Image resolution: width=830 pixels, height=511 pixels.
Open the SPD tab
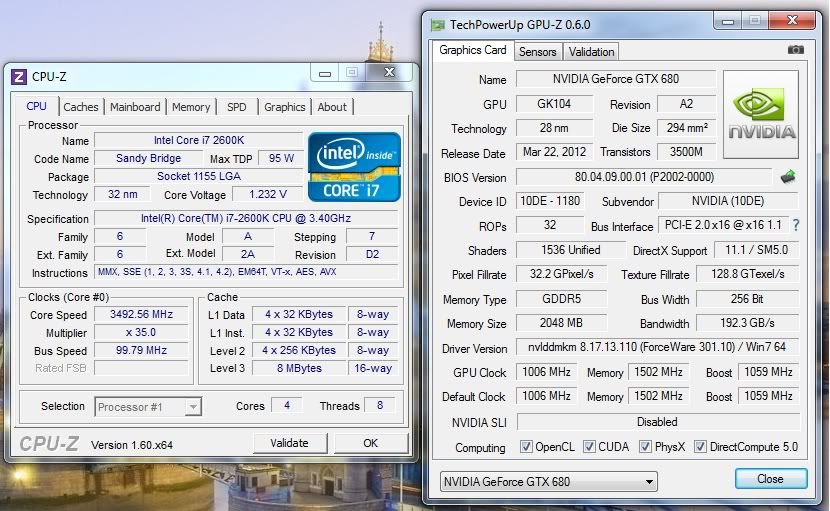[x=237, y=107]
